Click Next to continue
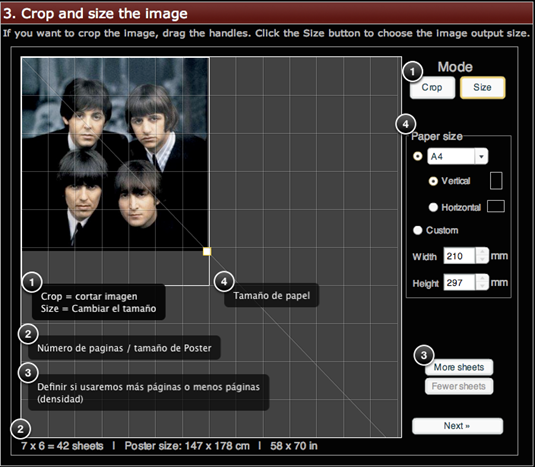Image resolution: width=535 pixels, height=467 pixels. pyautogui.click(x=457, y=426)
